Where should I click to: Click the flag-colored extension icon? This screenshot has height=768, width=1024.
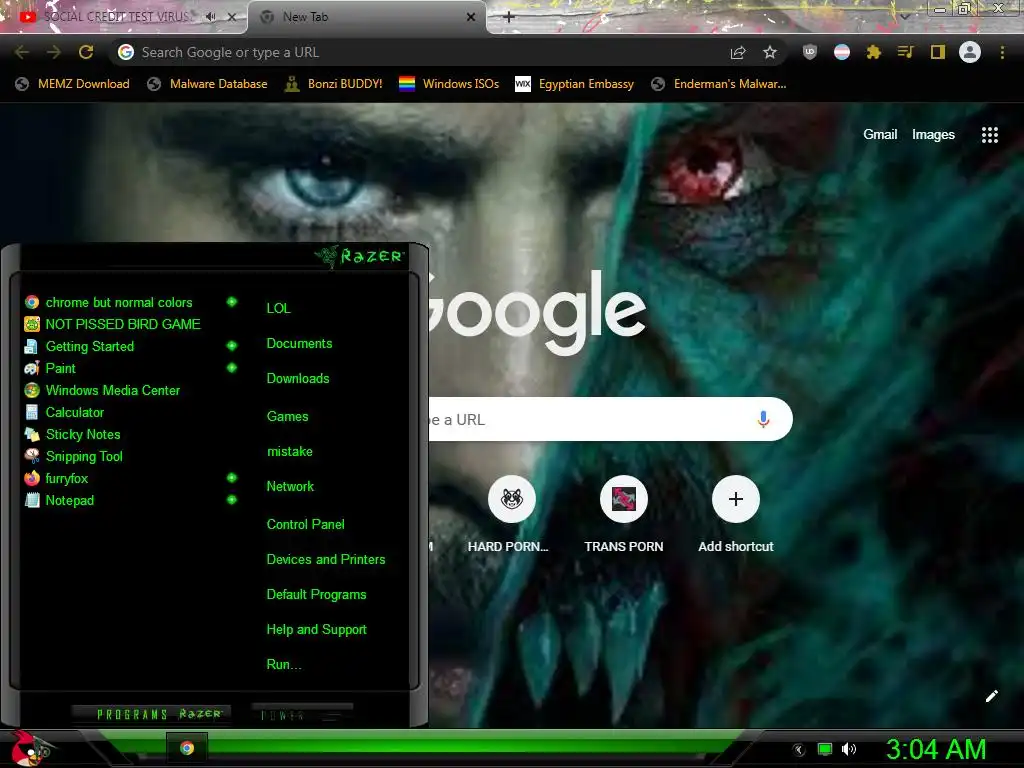[842, 52]
